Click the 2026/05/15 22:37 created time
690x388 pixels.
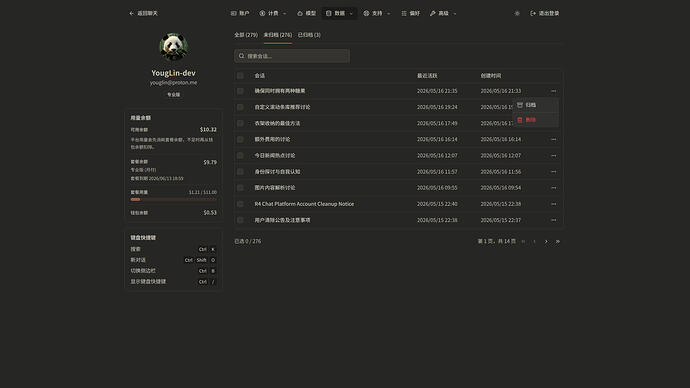[x=500, y=220]
